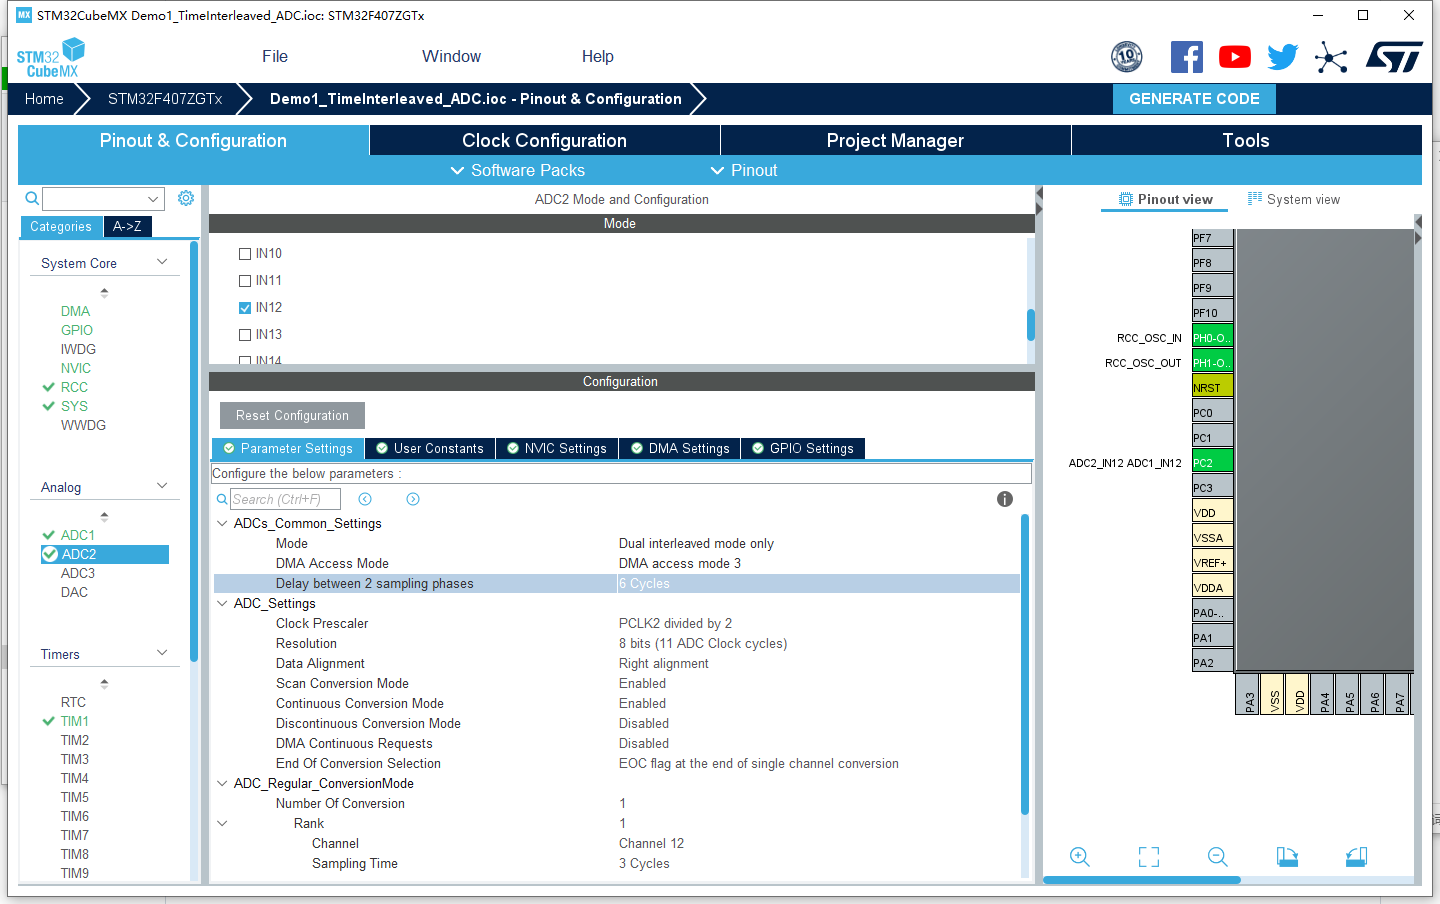Go to previous parameter search result
This screenshot has width=1440, height=904.
point(365,499)
